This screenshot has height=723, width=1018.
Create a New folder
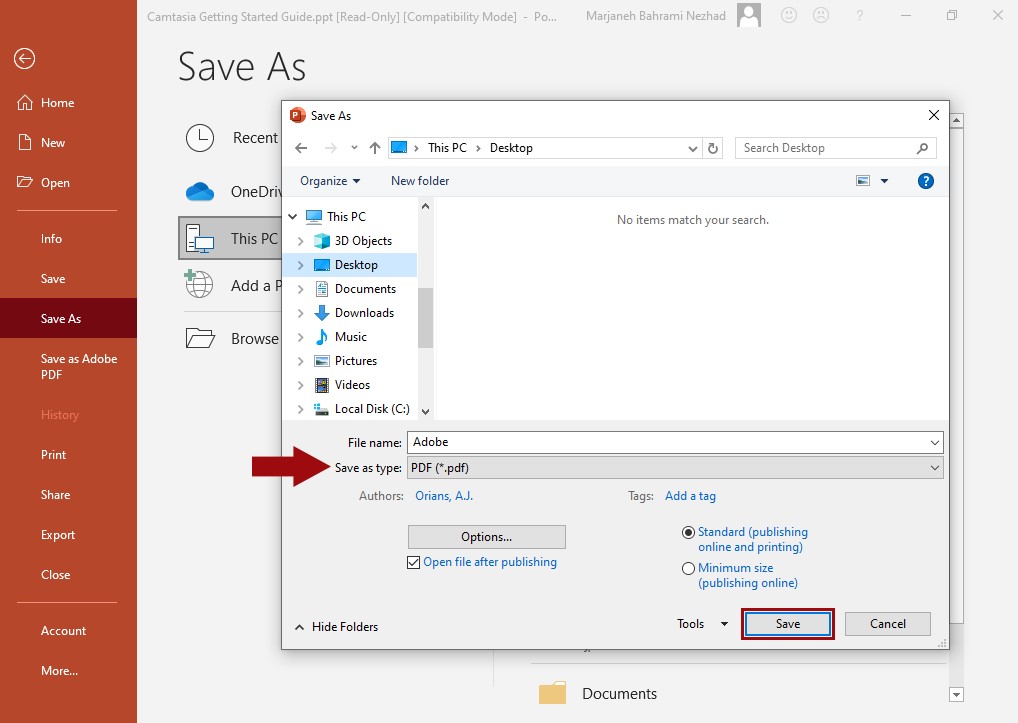click(420, 181)
